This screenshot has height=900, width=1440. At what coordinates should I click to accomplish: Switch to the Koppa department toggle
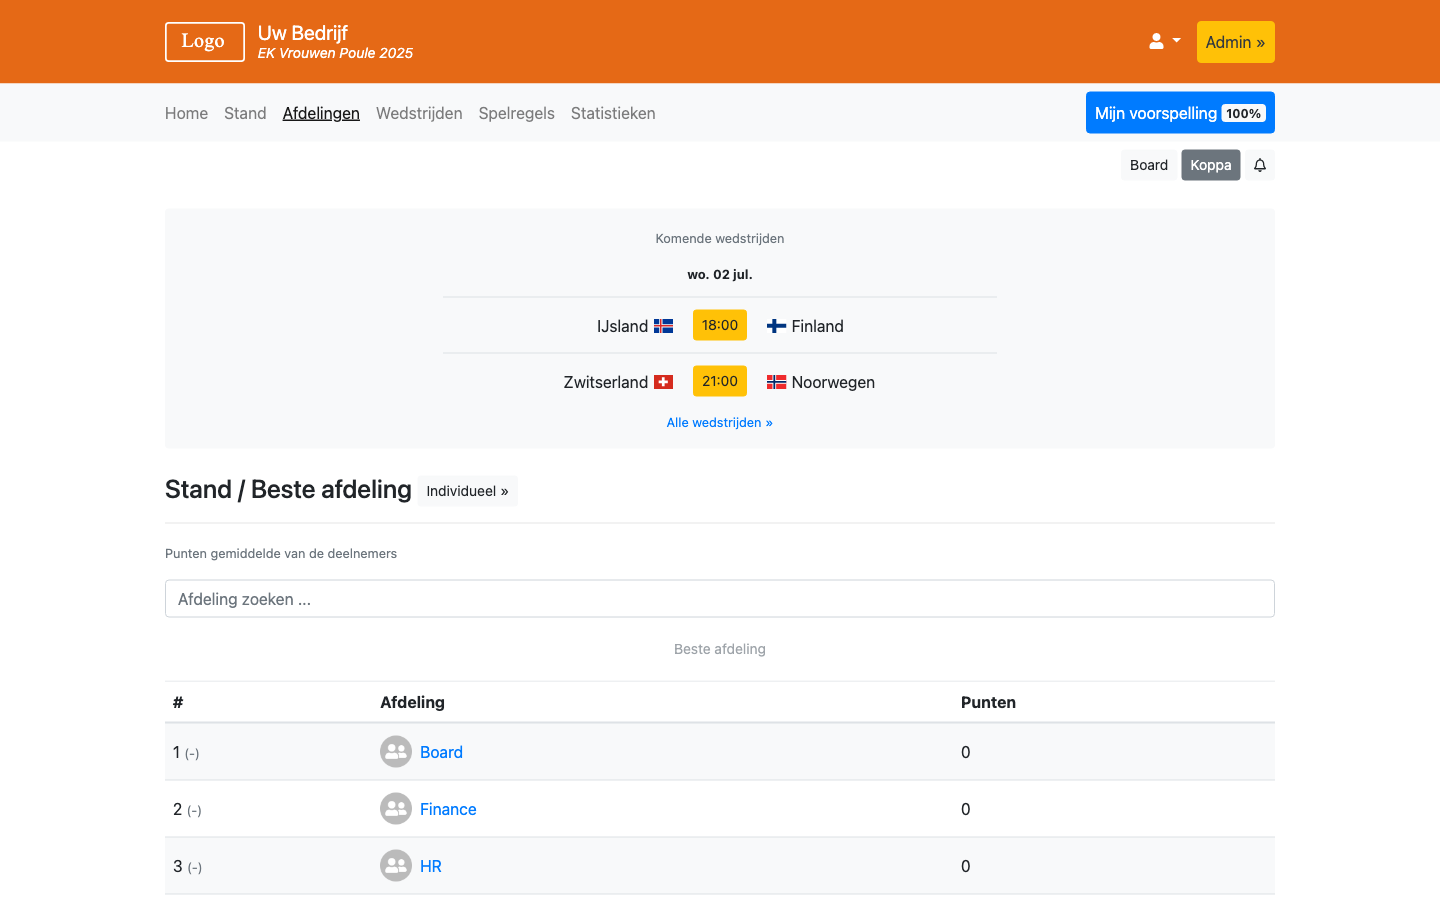pos(1210,165)
